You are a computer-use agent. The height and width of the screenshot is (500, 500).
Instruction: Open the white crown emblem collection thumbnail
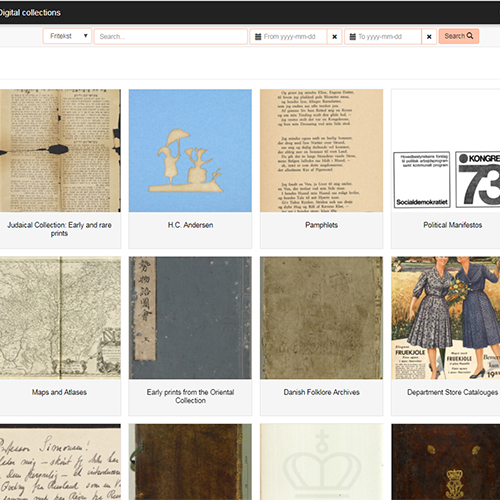(x=321, y=462)
